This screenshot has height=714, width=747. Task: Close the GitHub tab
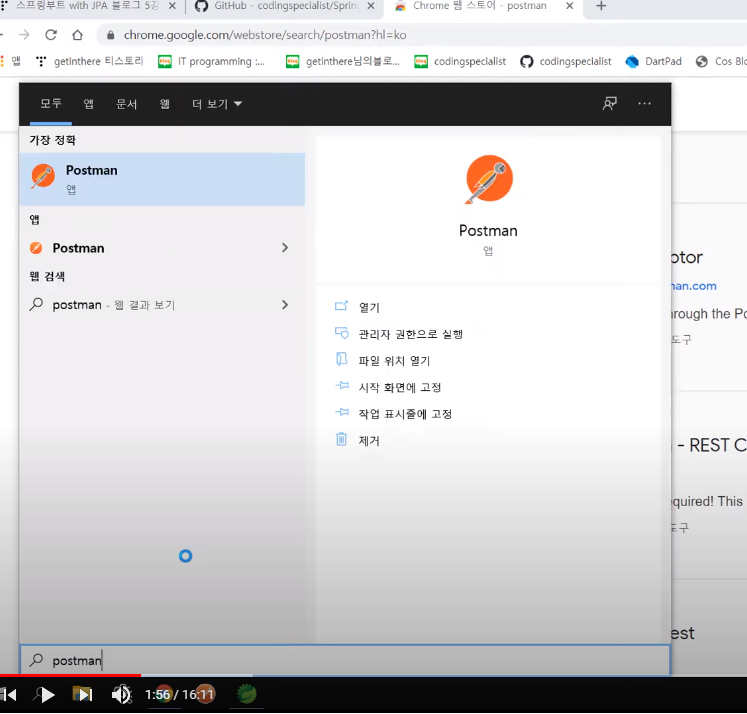point(371,6)
